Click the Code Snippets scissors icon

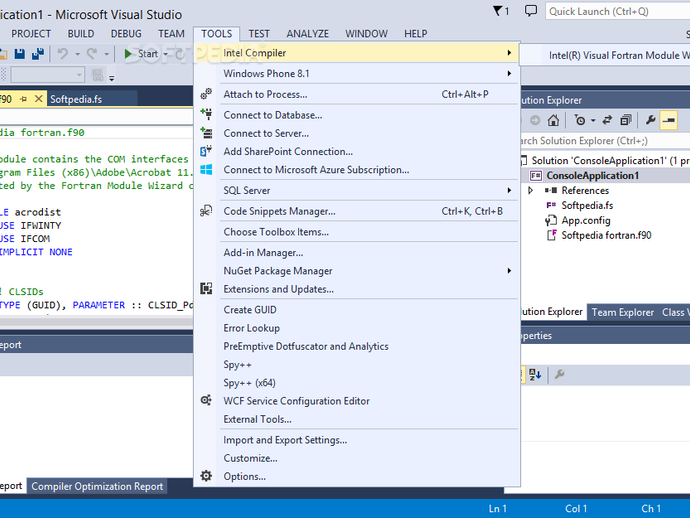click(x=206, y=211)
